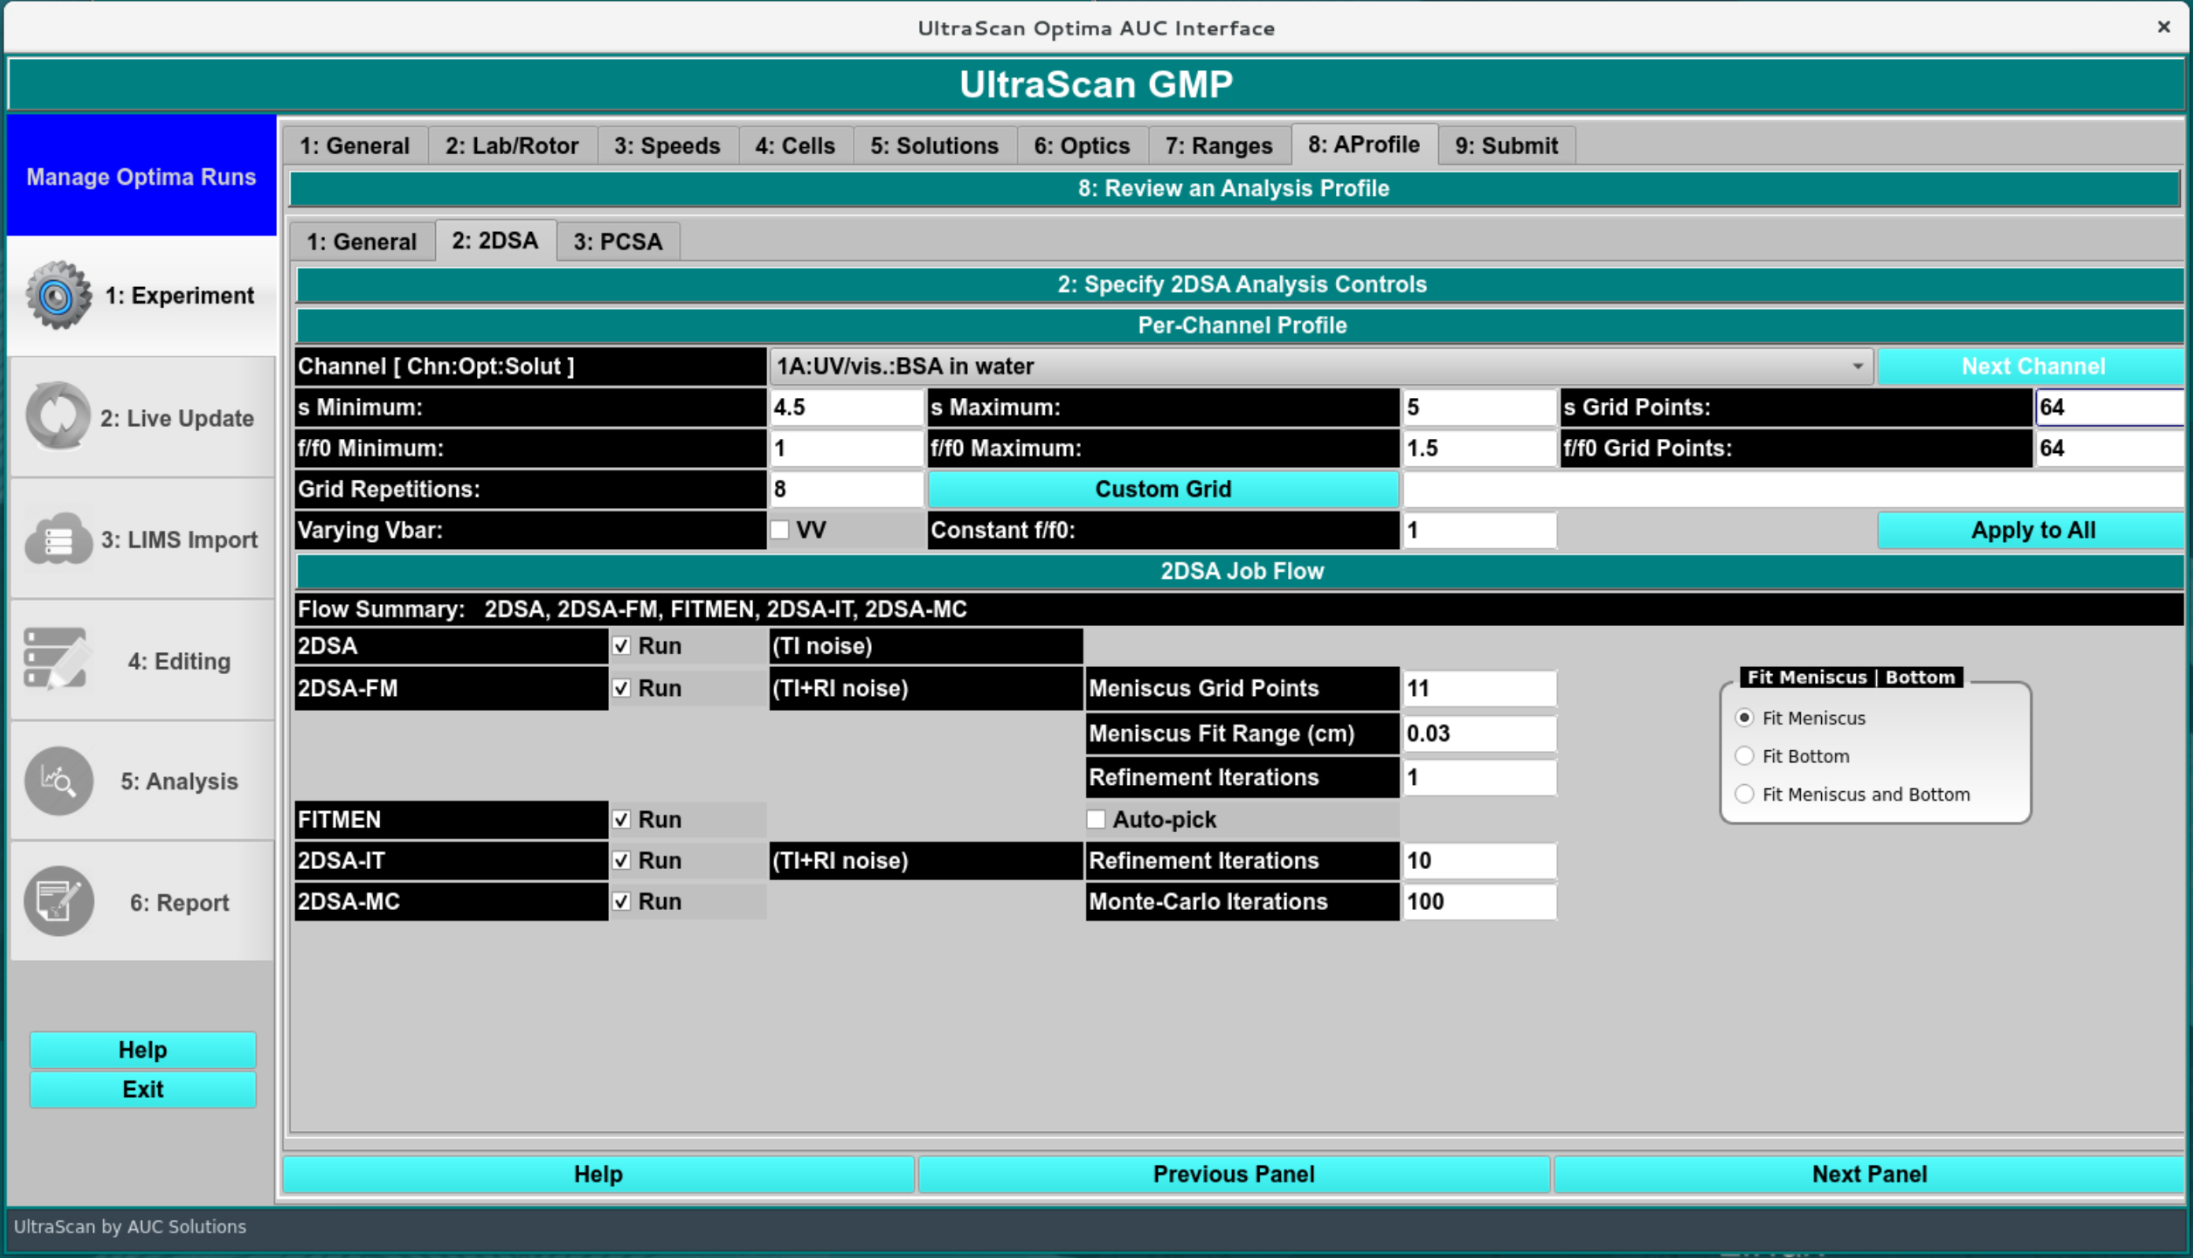Click the Editing pencil icon
The height and width of the screenshot is (1258, 2193).
[x=57, y=660]
